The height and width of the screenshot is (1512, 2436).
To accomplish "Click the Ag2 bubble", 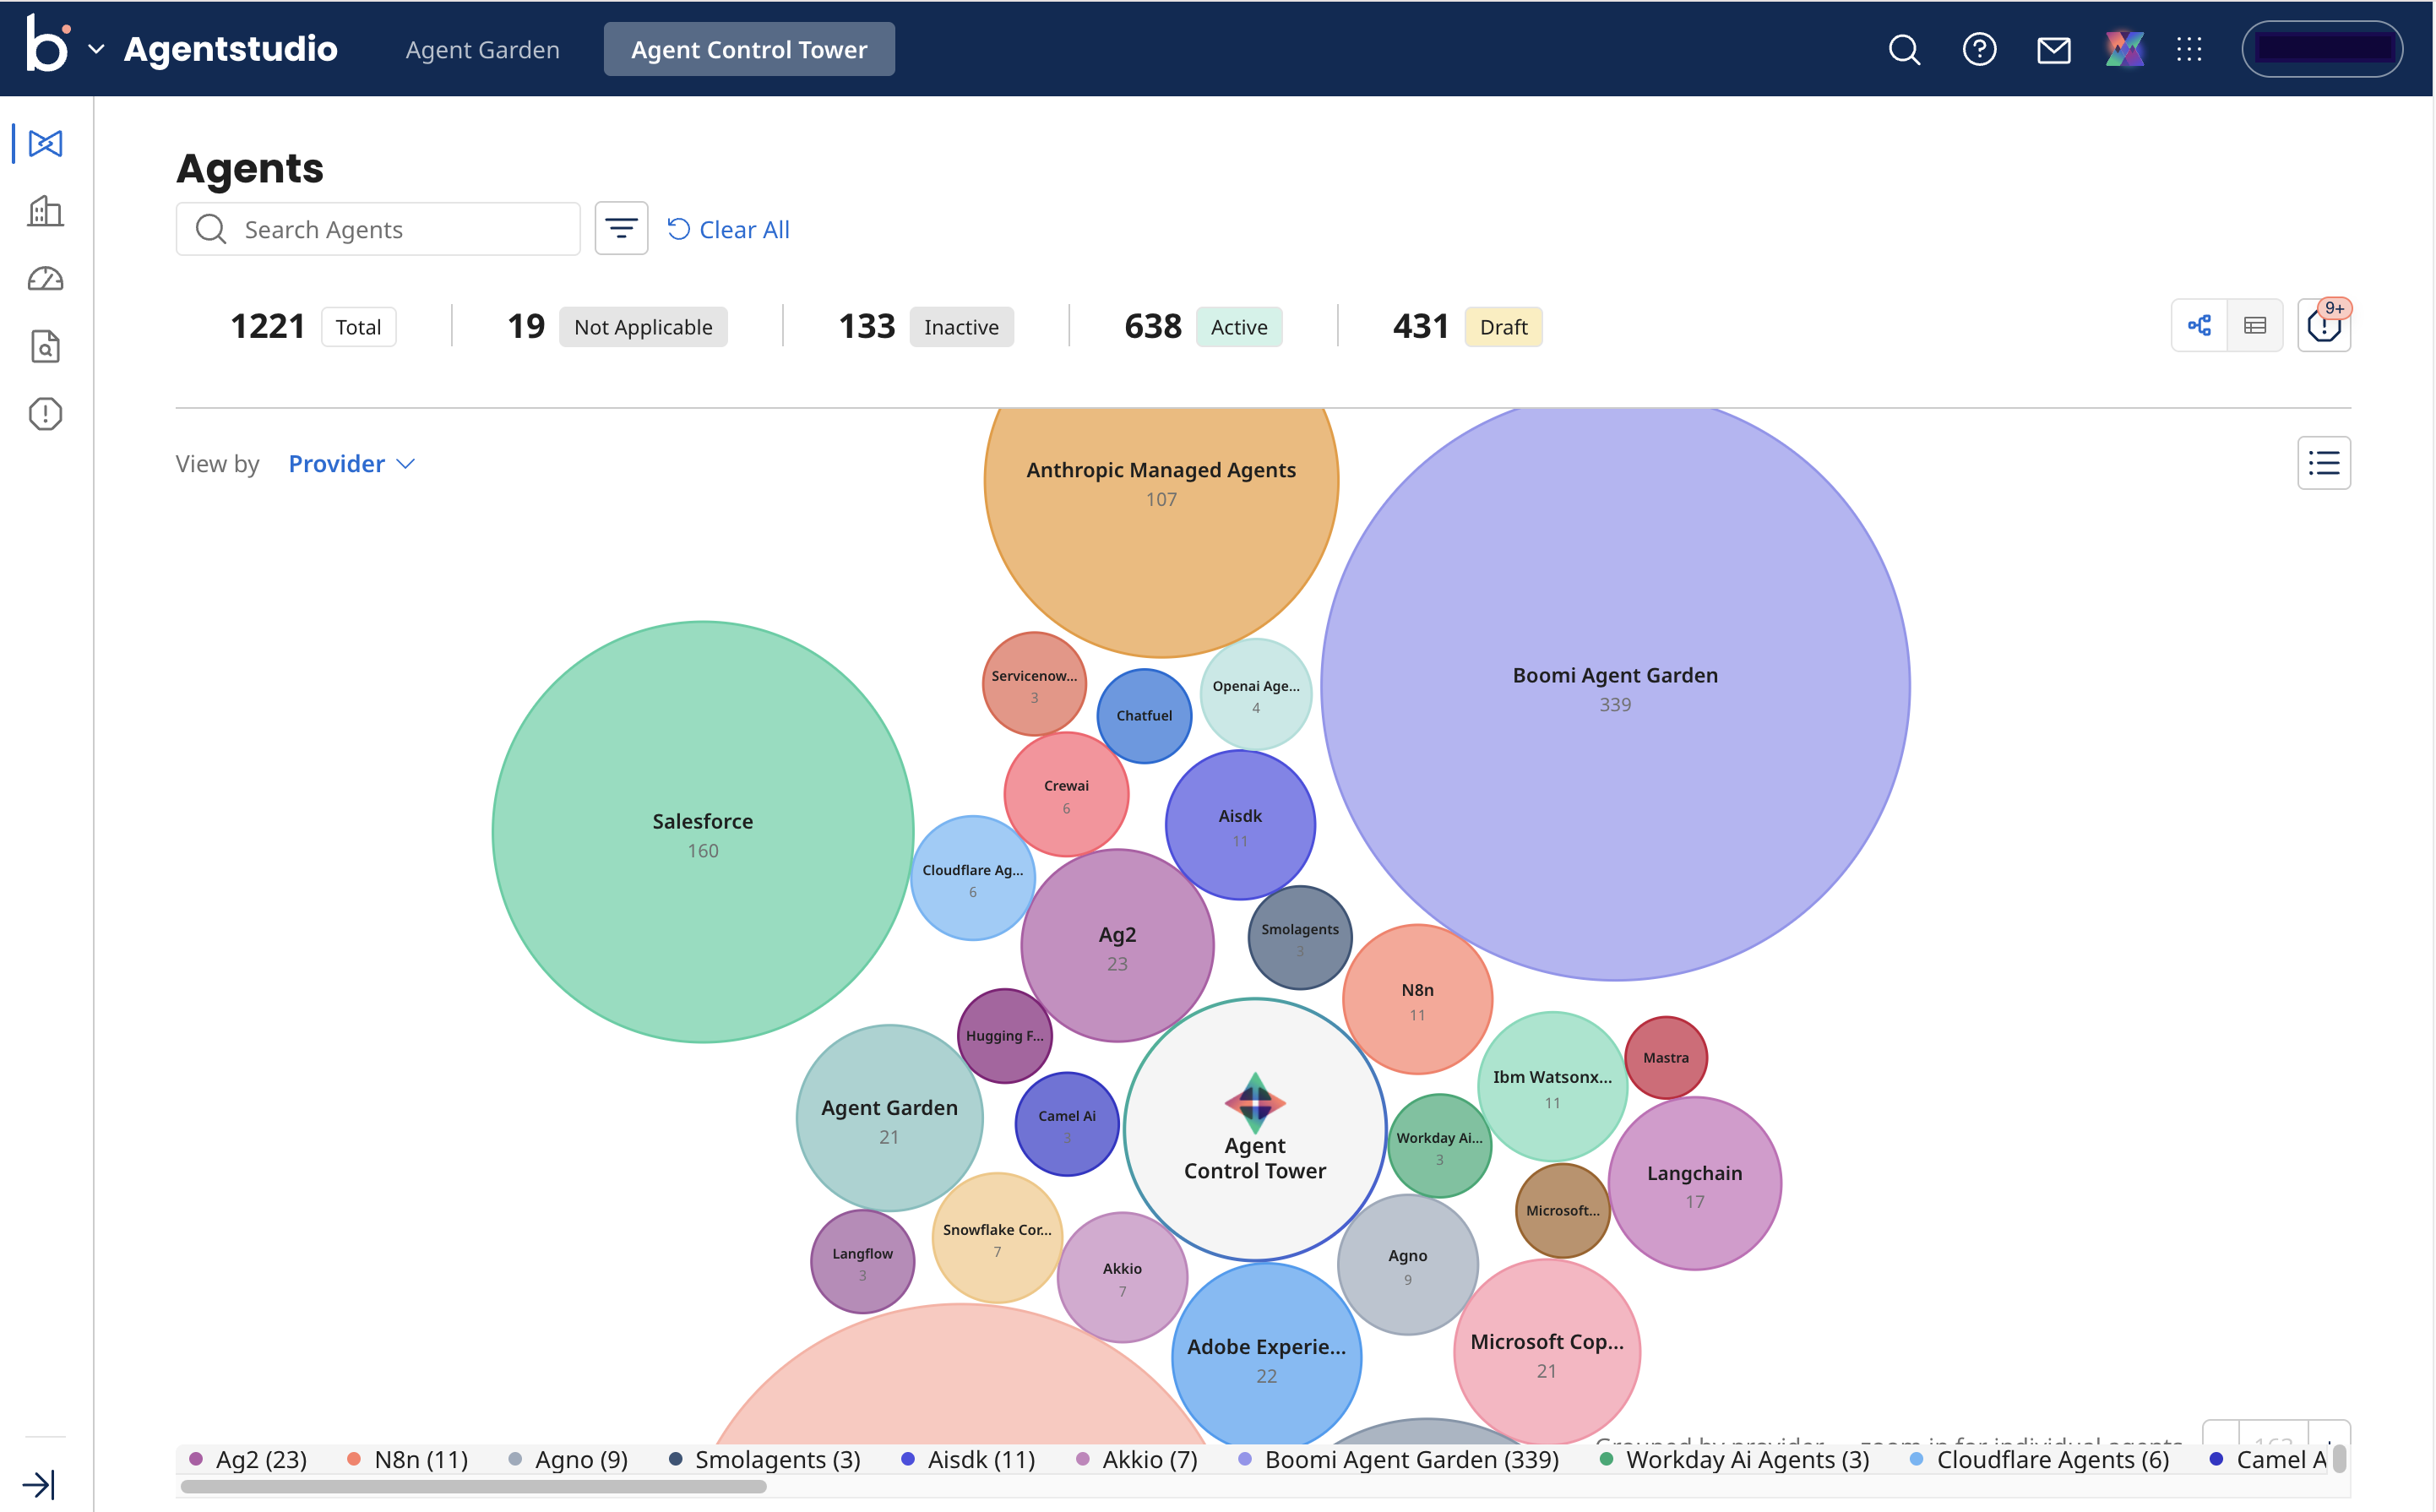I will 1117,945.
